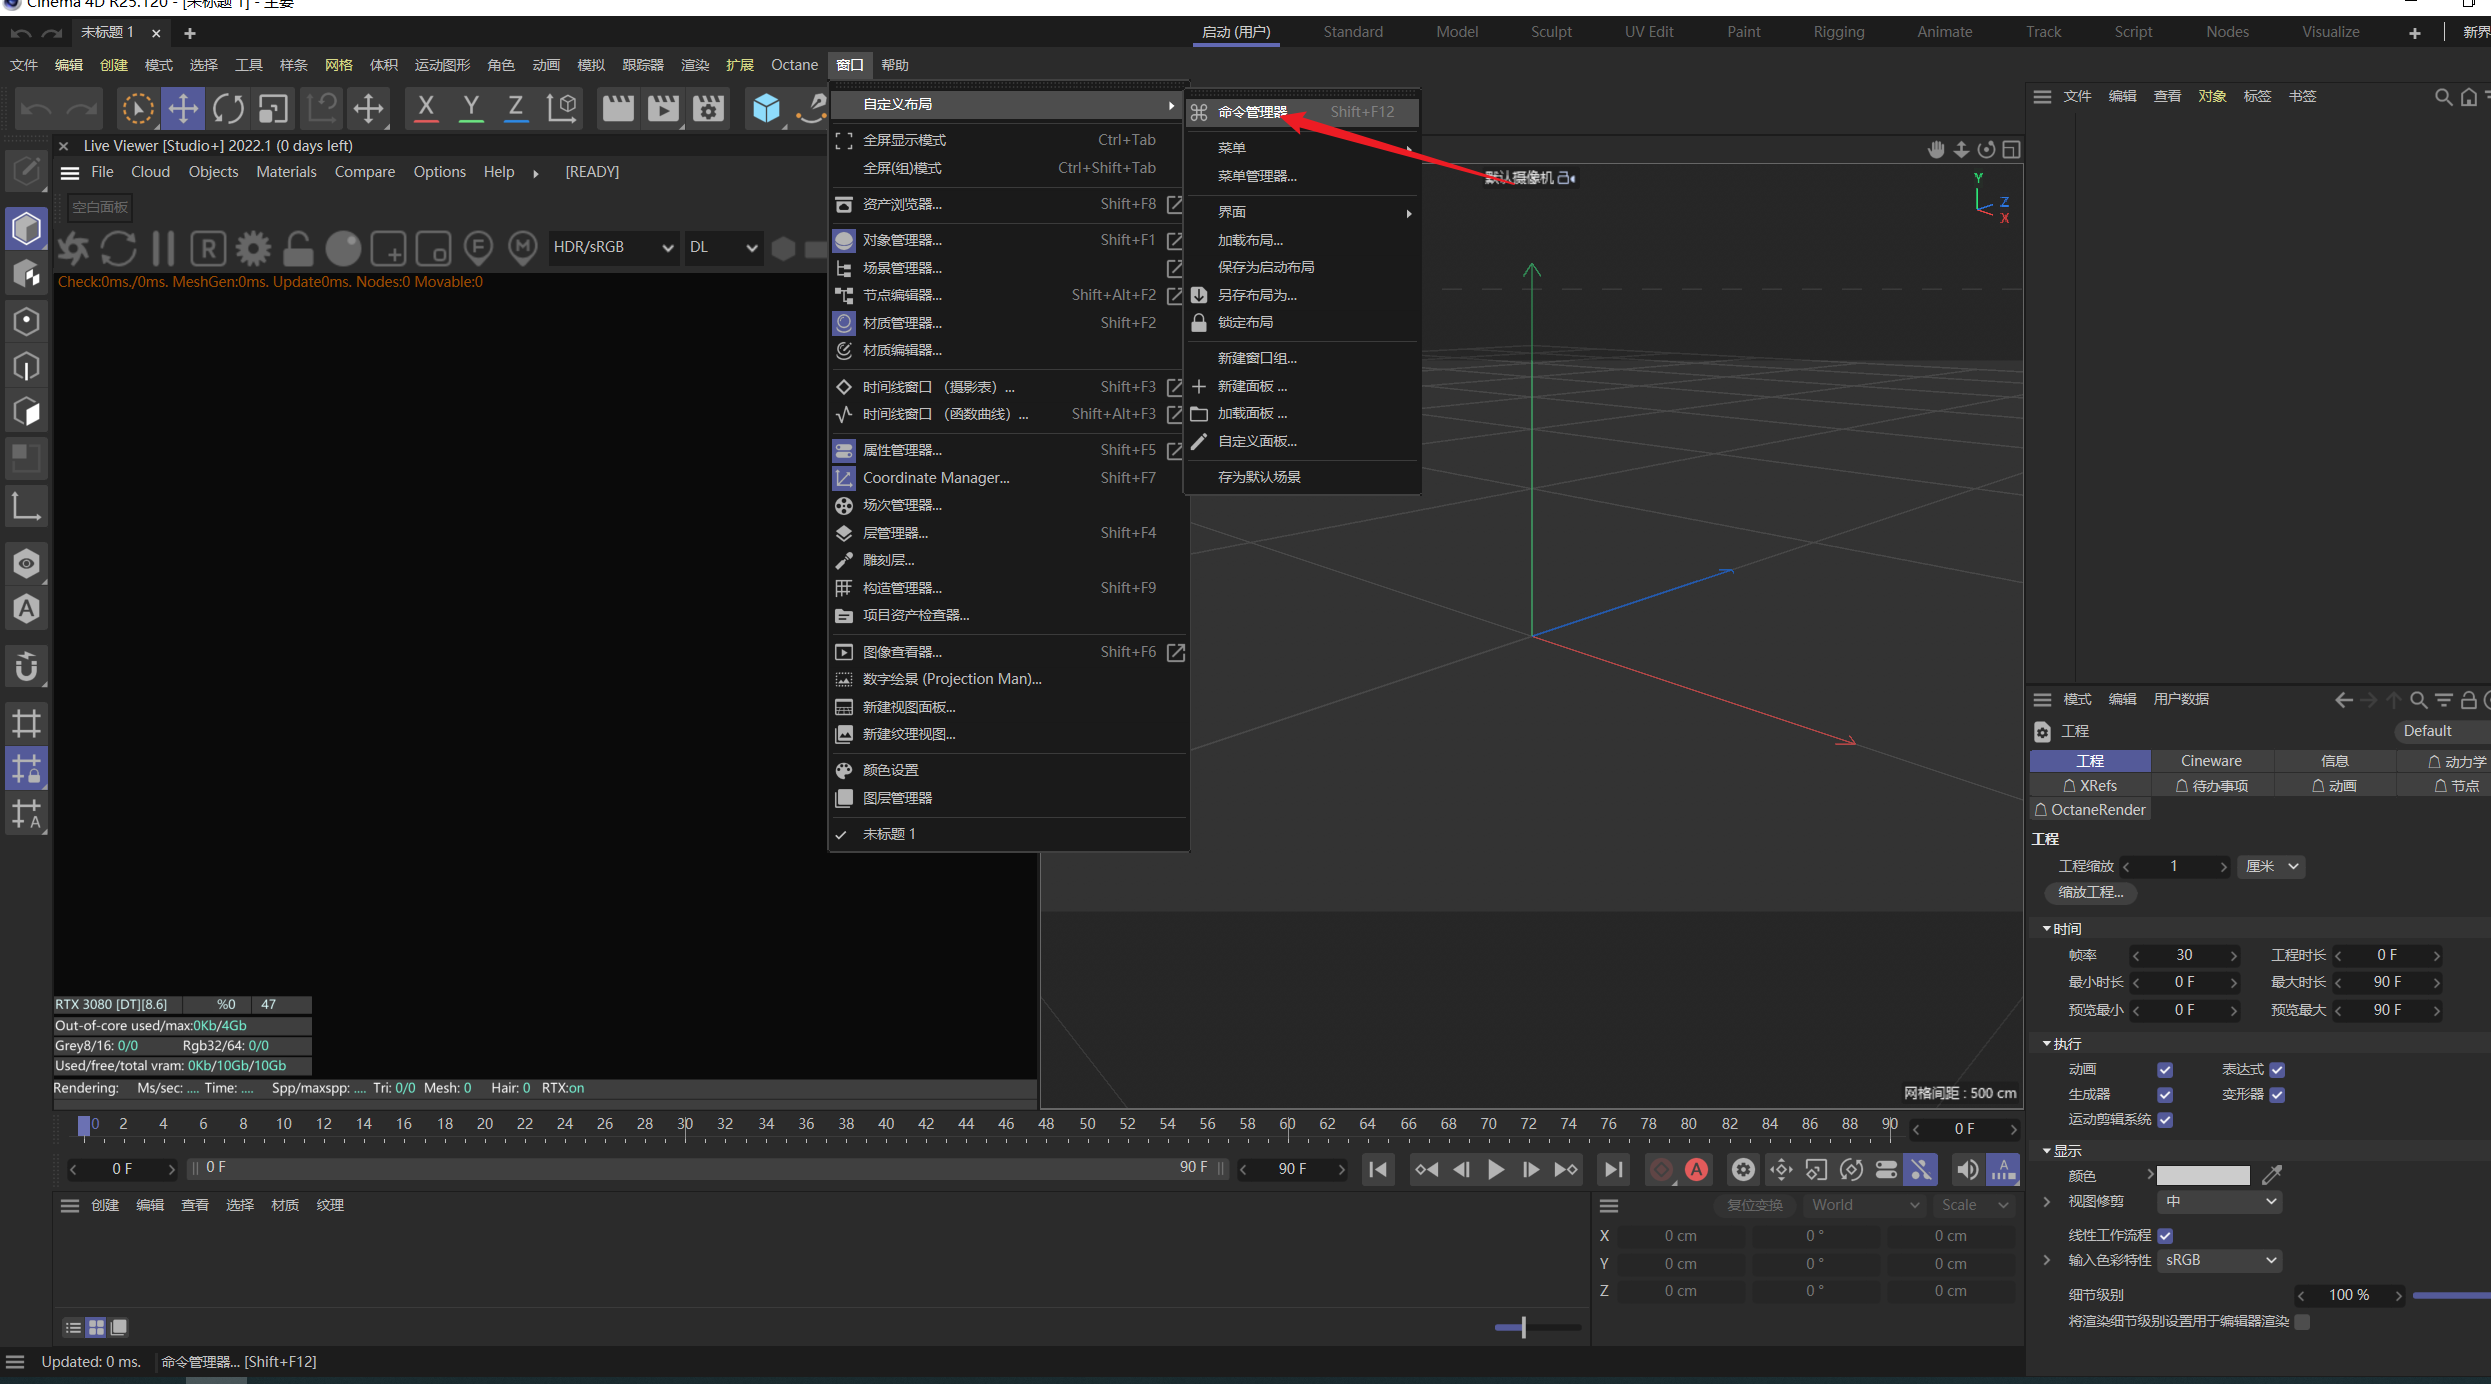Open the 厘米 unit dropdown
This screenshot has height=1384, width=2491.
[2272, 866]
